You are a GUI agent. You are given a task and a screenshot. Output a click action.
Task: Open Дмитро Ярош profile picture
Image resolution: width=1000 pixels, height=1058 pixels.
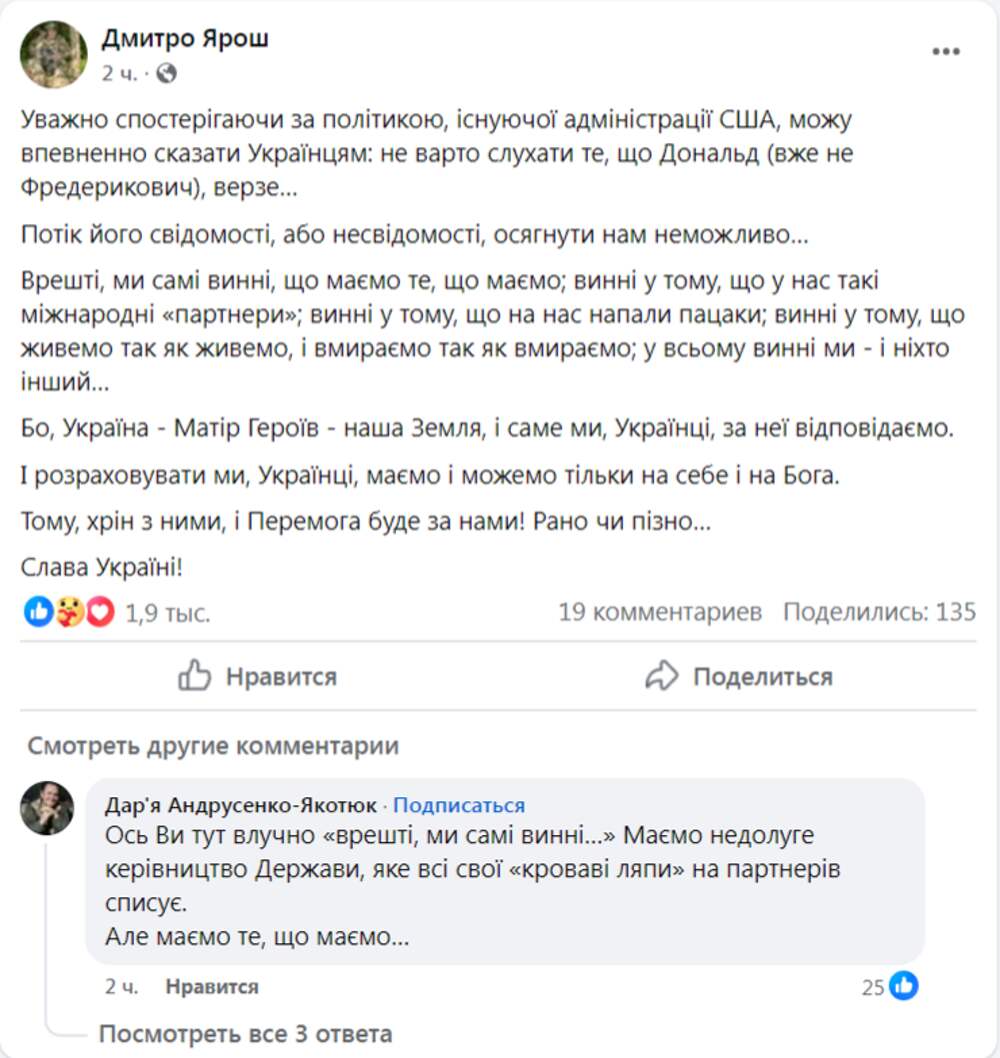tap(54, 54)
